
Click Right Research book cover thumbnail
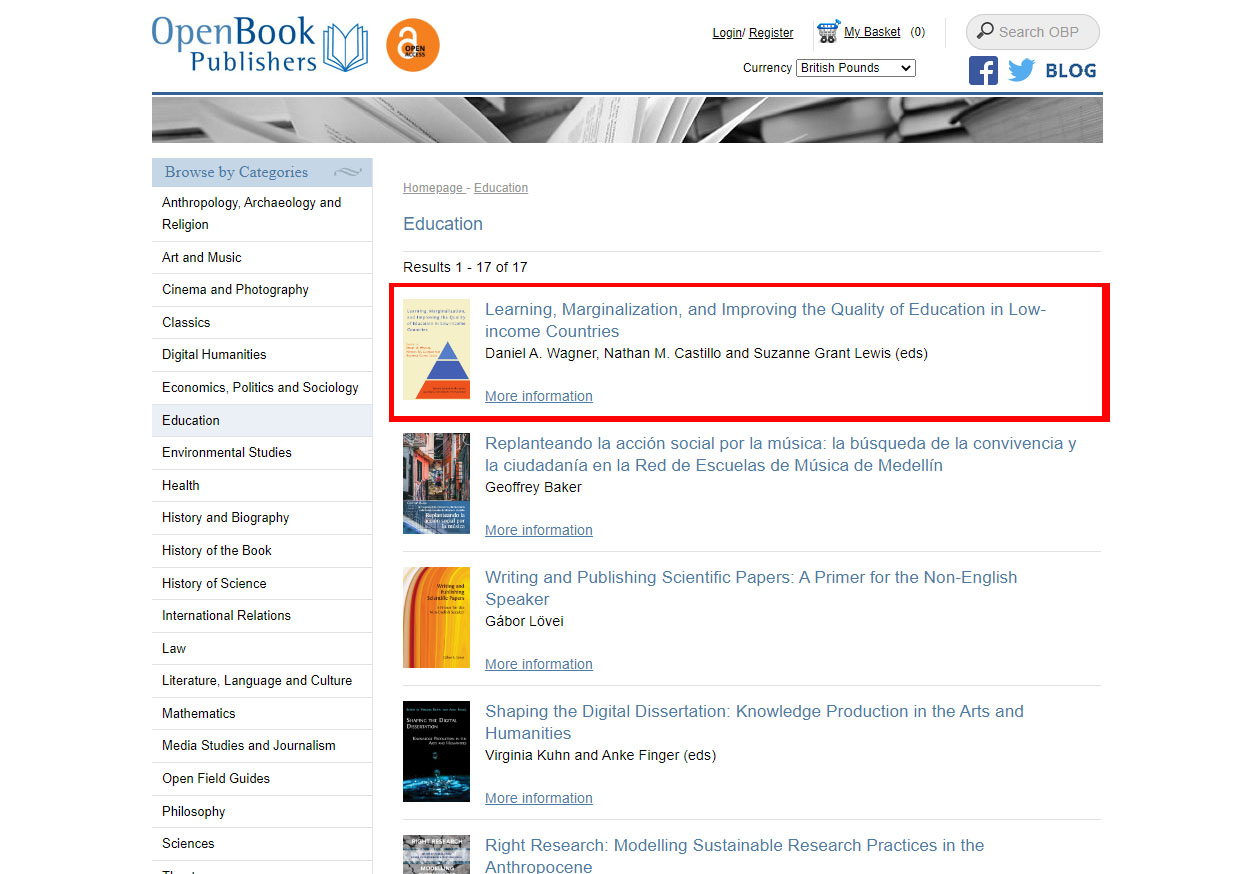tap(436, 855)
